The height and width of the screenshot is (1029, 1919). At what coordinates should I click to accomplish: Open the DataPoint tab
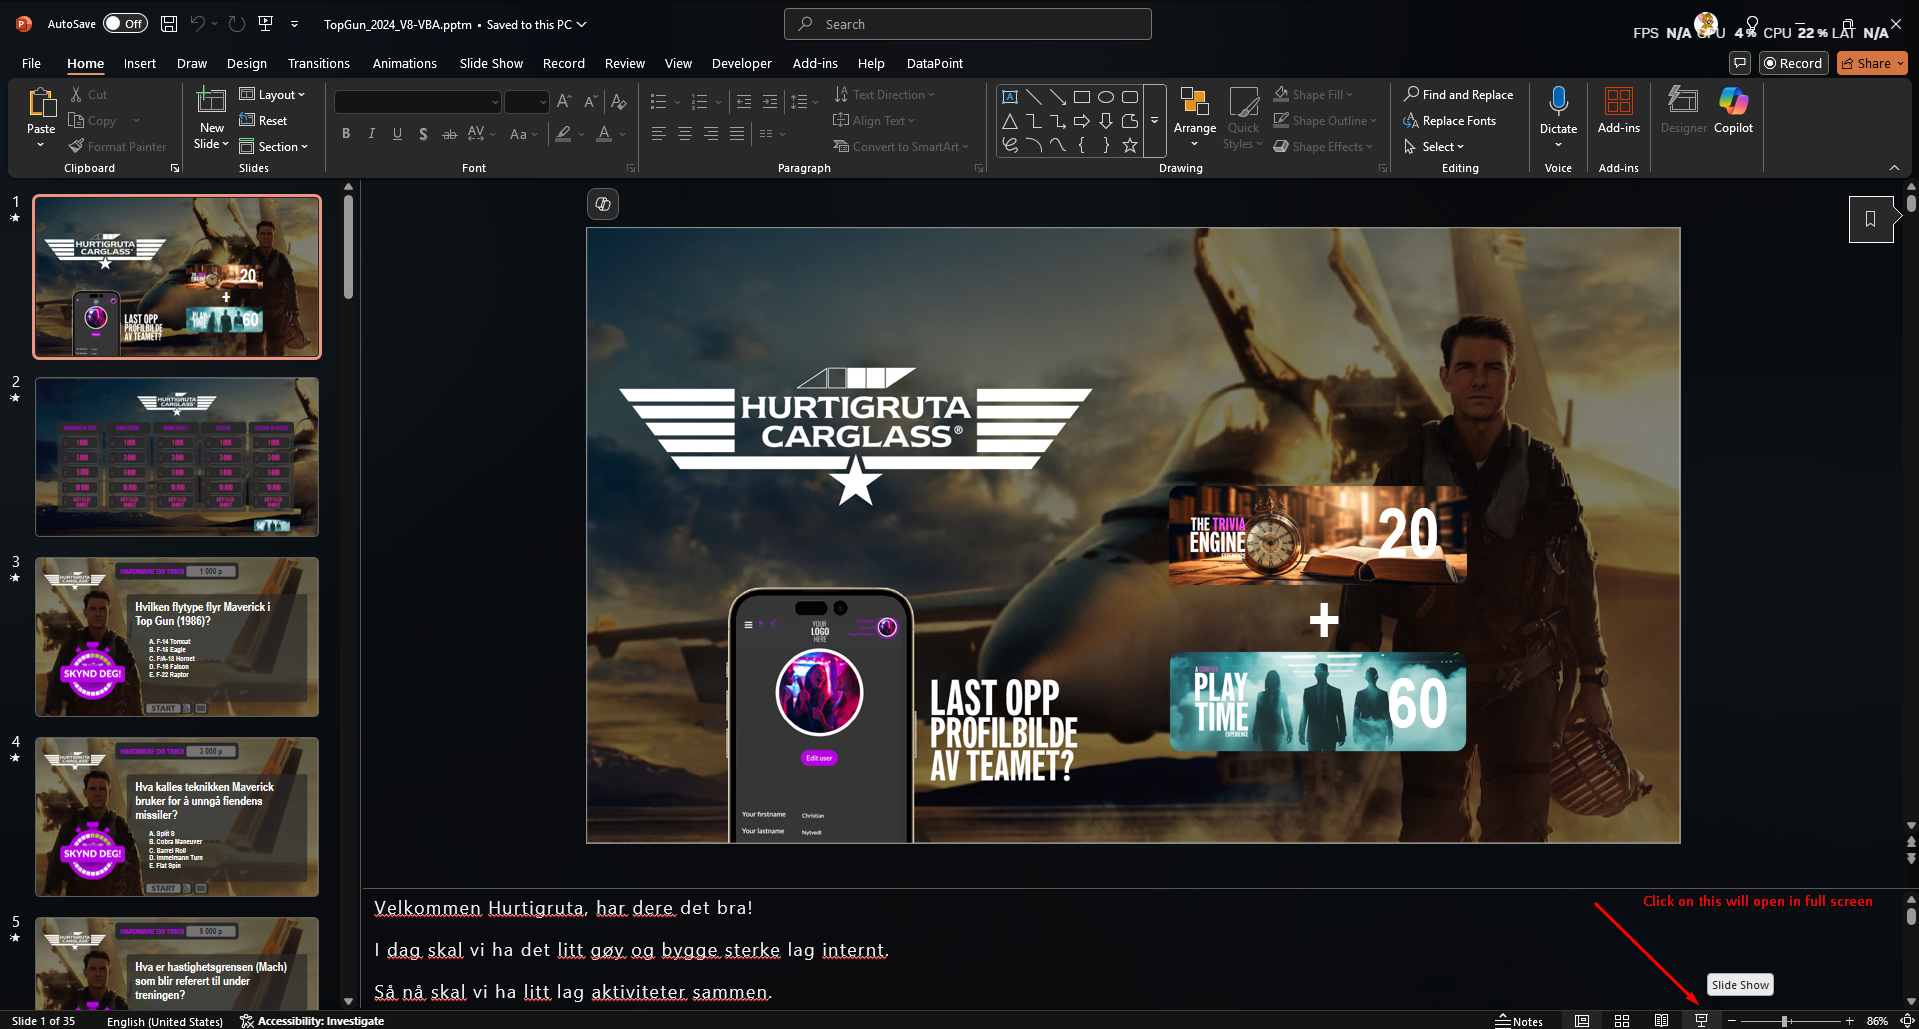click(934, 63)
